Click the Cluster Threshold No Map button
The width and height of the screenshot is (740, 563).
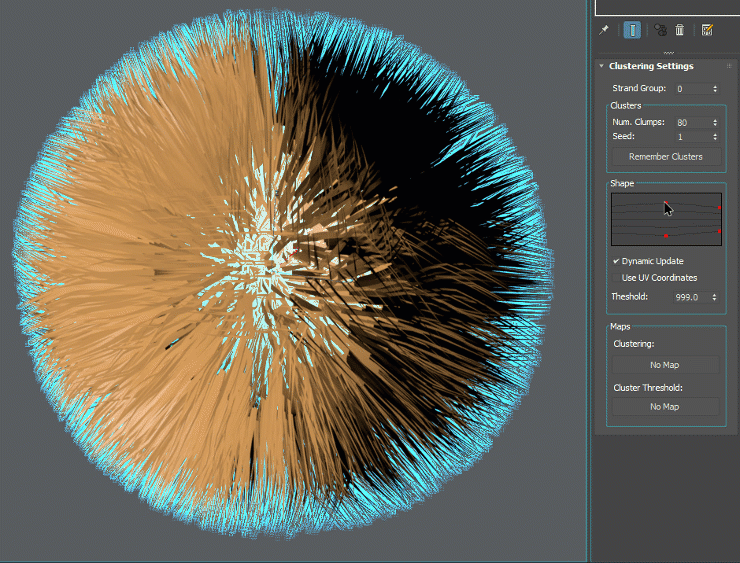click(664, 407)
